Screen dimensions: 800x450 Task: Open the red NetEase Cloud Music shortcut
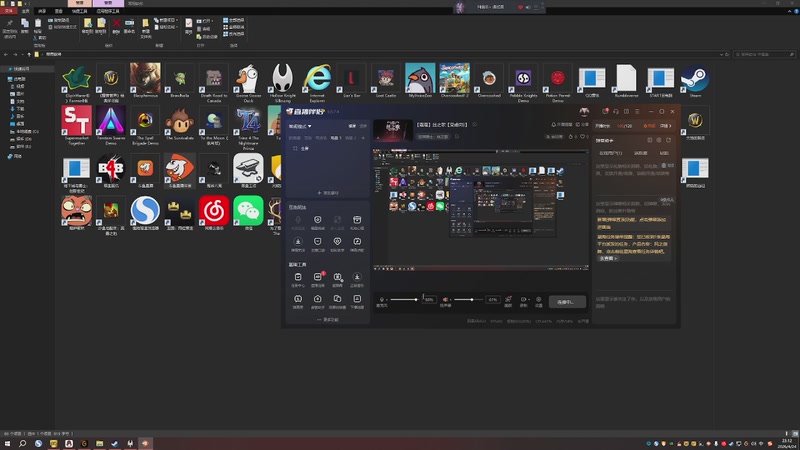pyautogui.click(x=214, y=213)
